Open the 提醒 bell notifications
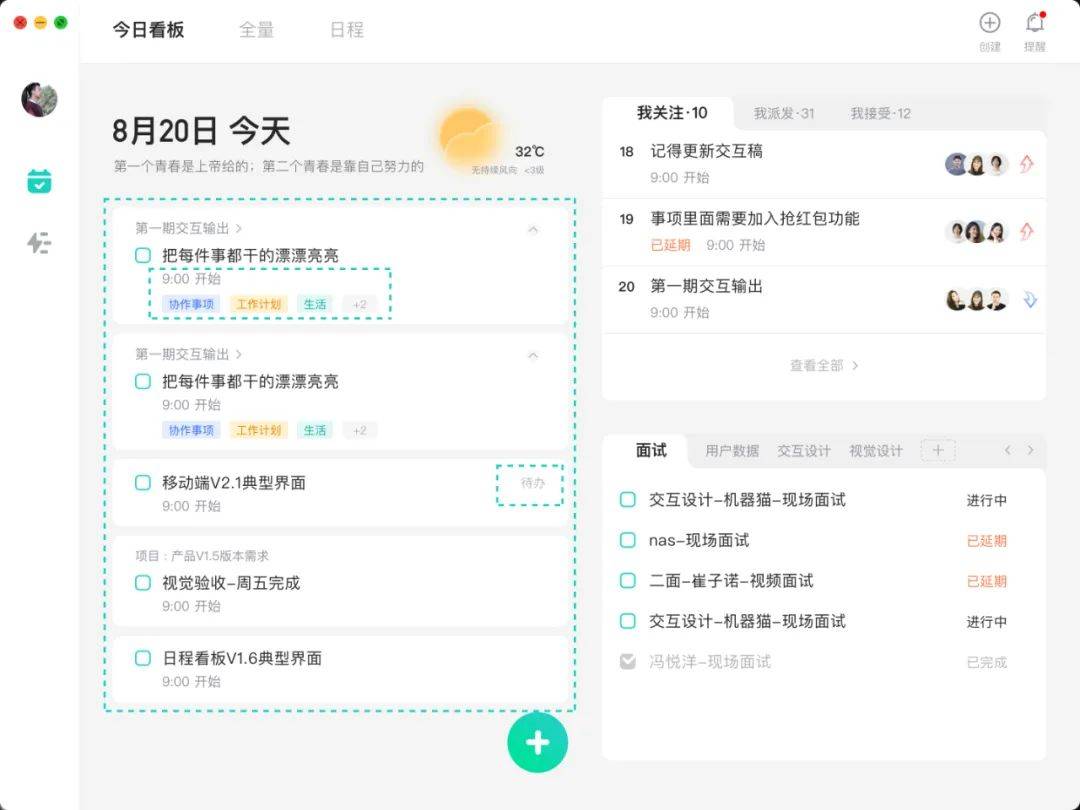The width and height of the screenshot is (1080, 810). pos(1035,23)
